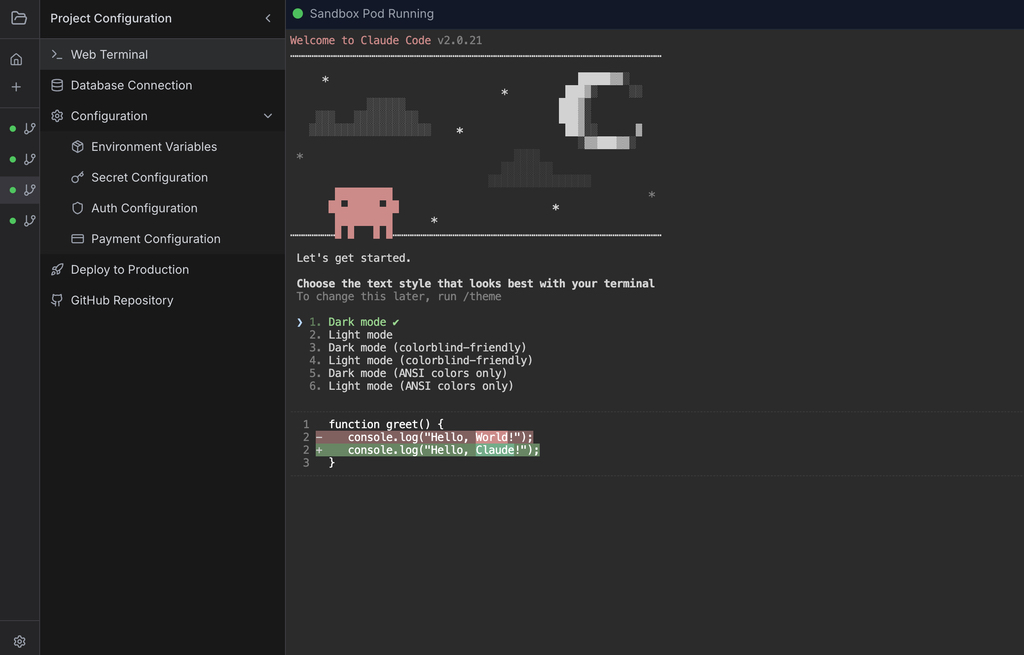Click the rocket icon beside Deploy to Production

(57, 269)
